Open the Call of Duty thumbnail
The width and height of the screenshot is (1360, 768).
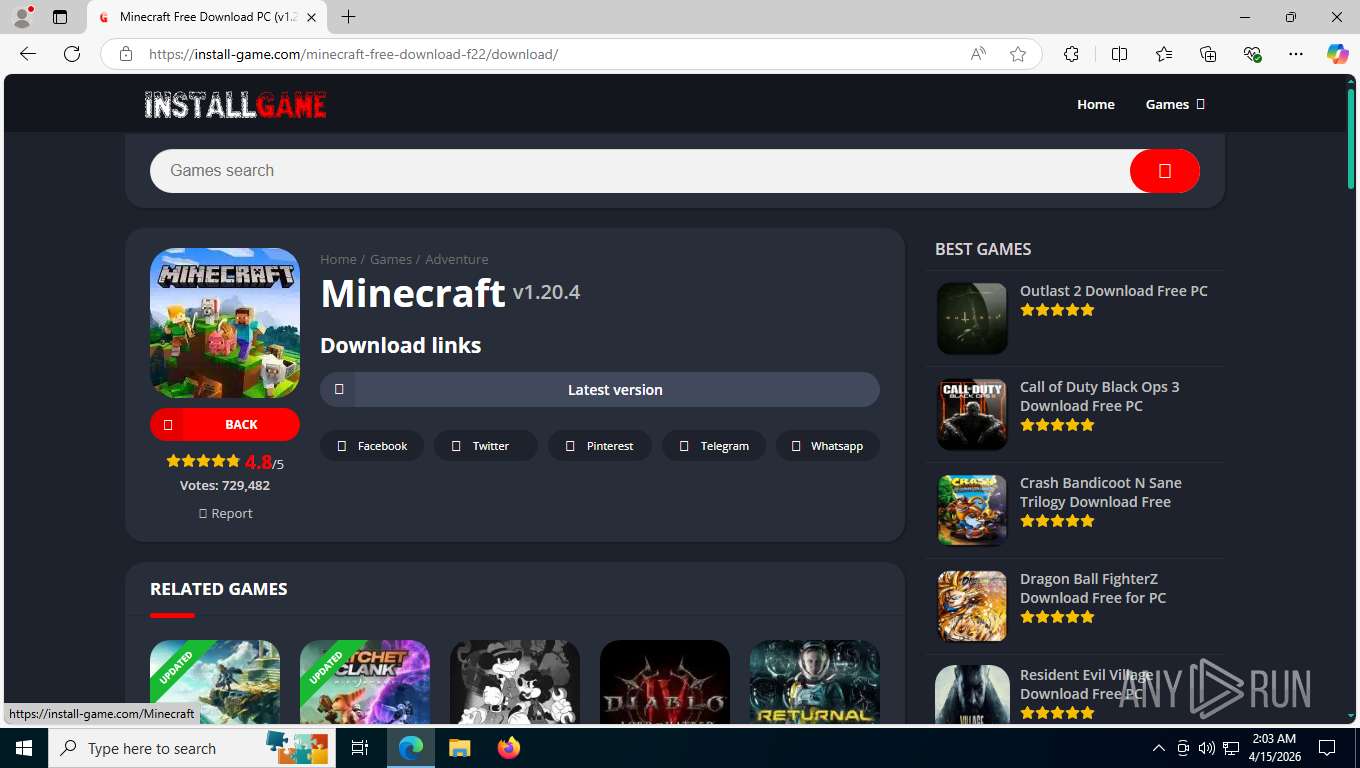(972, 414)
